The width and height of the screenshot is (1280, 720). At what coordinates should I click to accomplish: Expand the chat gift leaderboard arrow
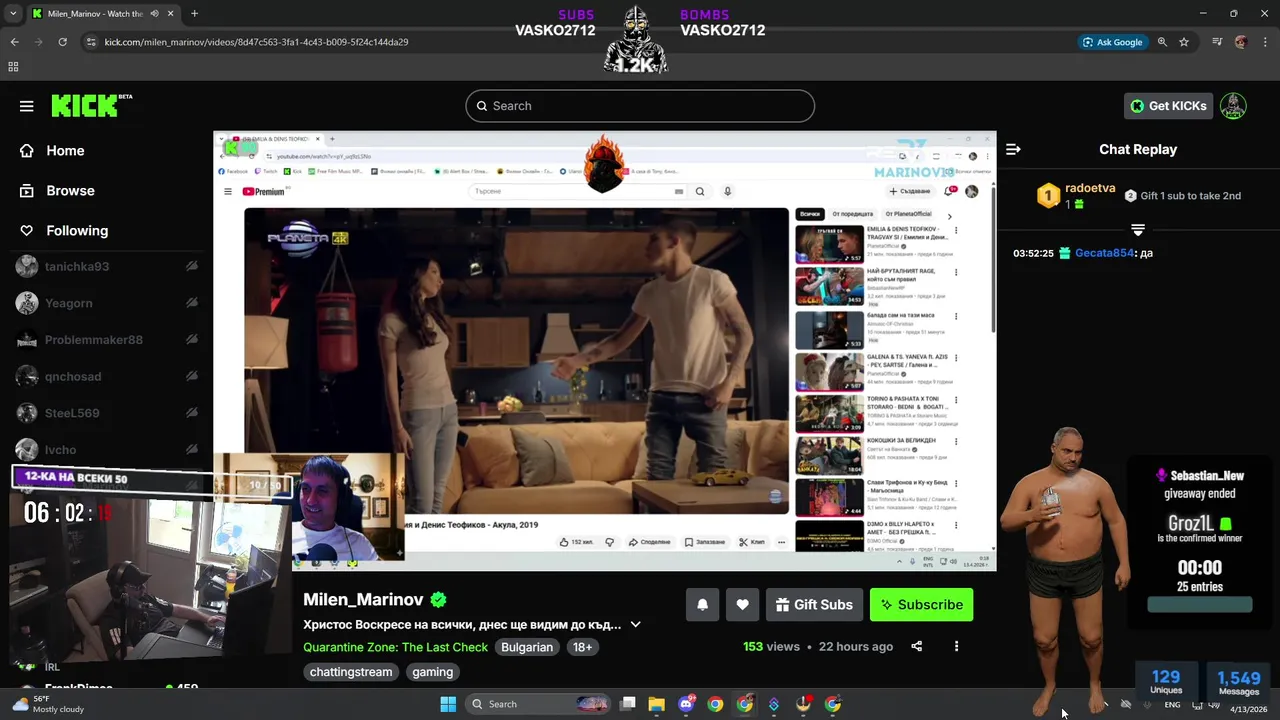[1138, 230]
